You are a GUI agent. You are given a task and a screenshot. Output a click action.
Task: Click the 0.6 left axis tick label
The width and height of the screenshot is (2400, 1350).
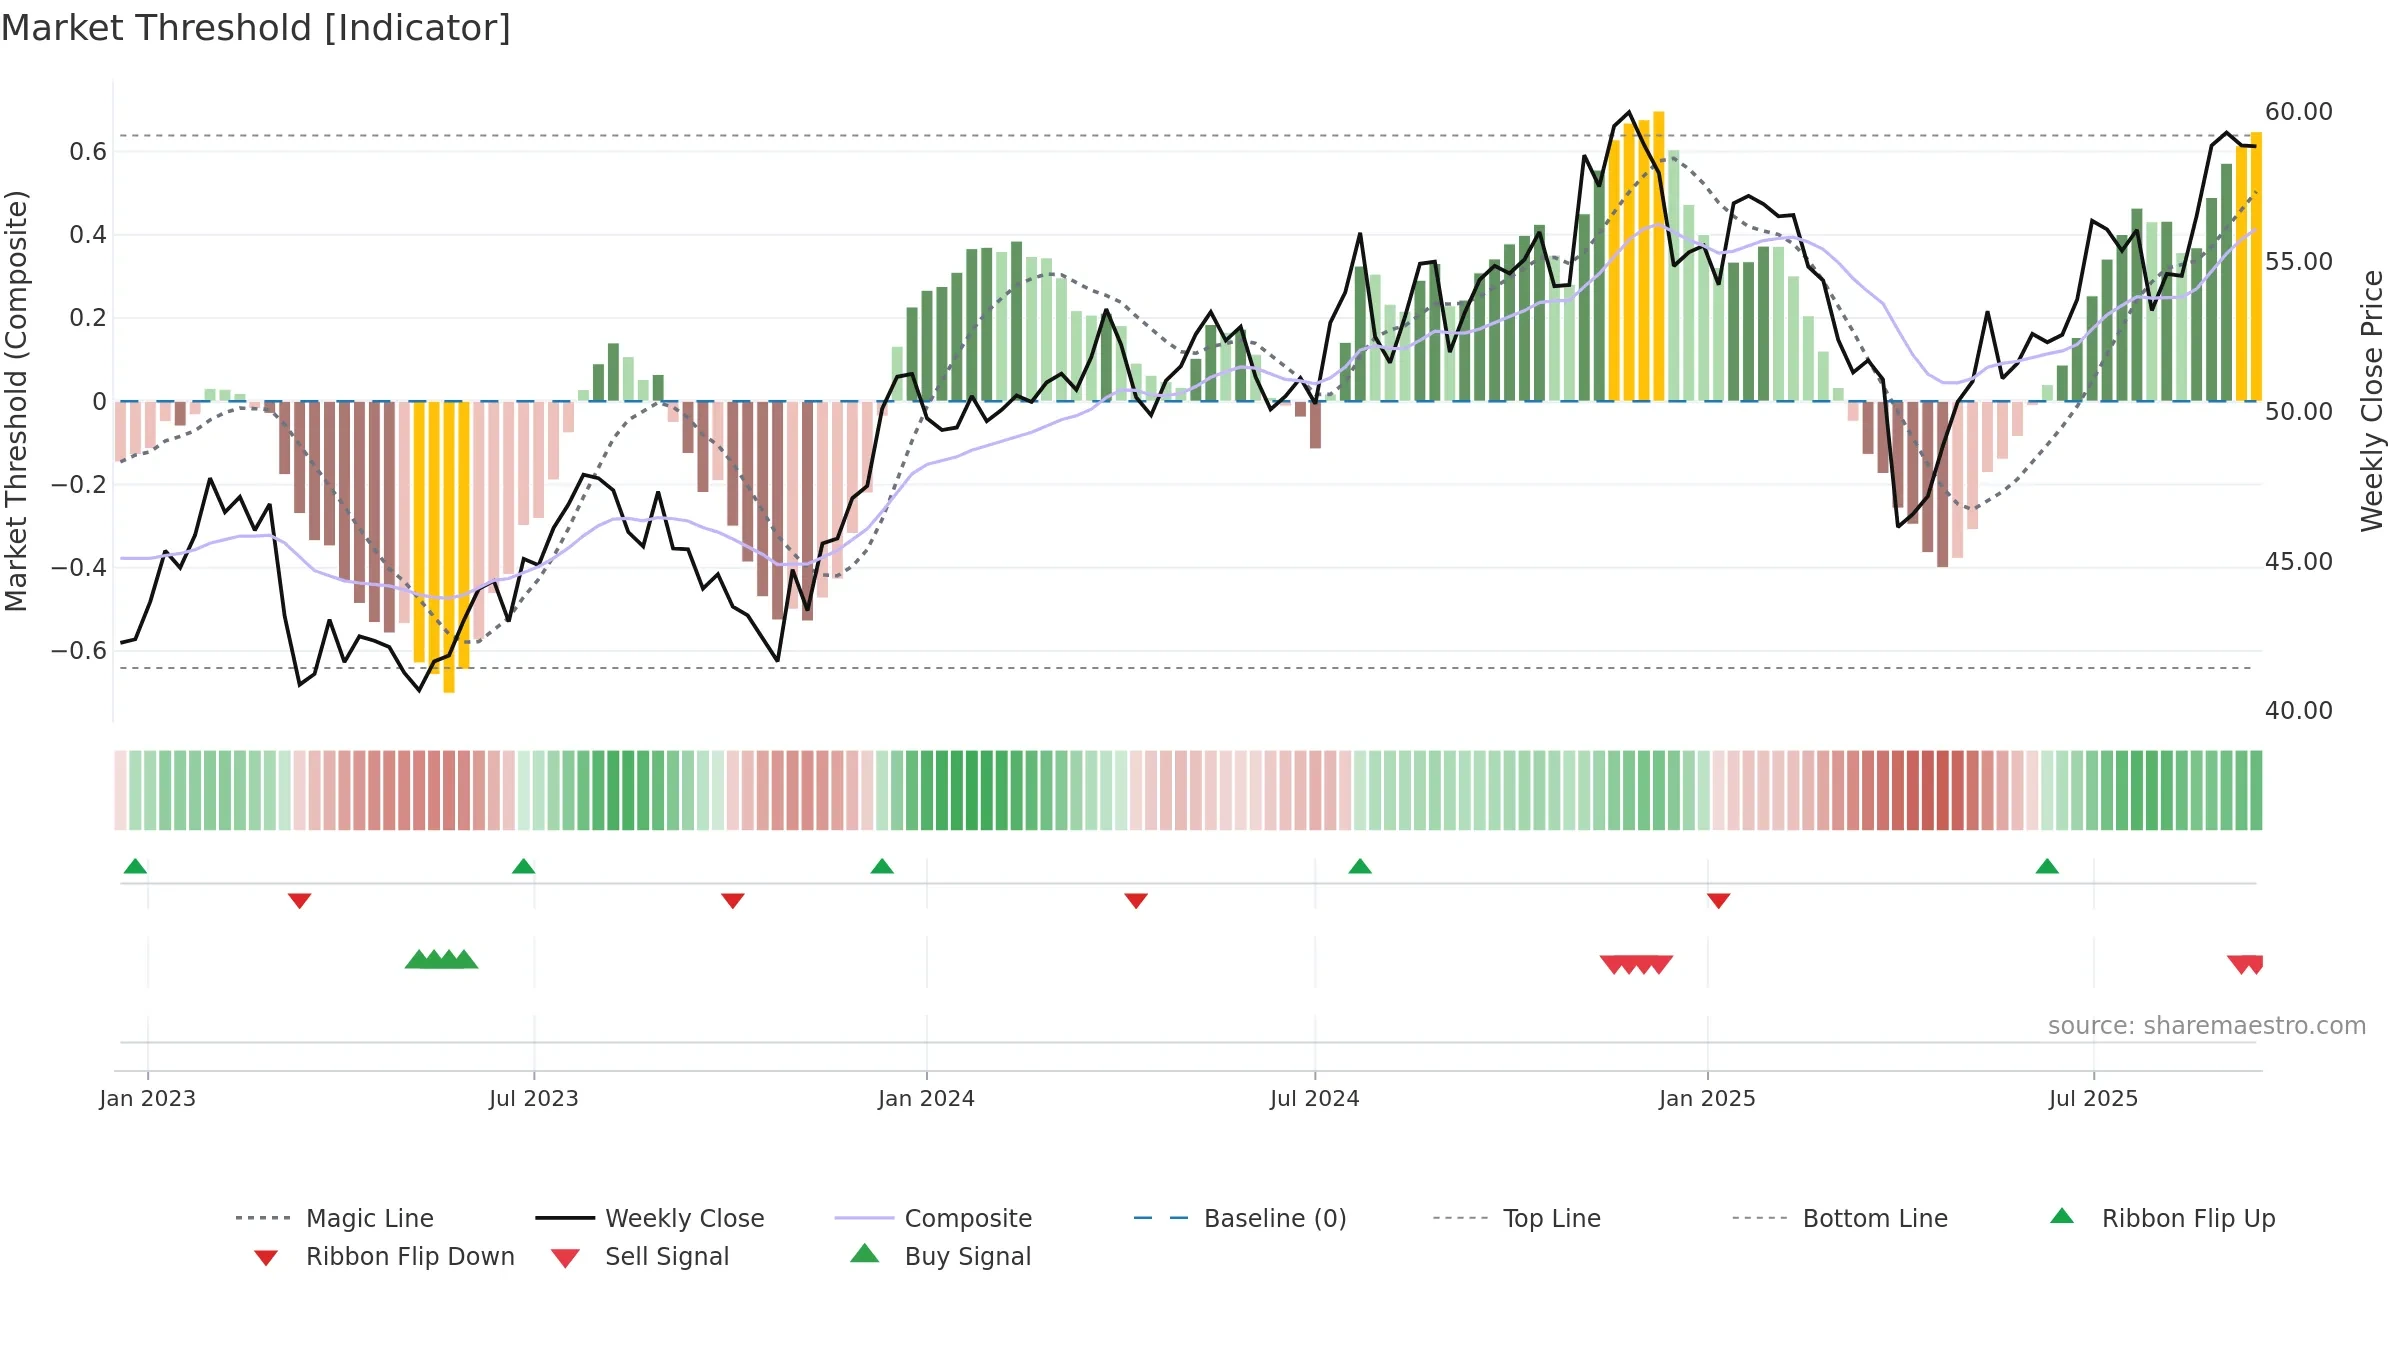click(x=88, y=152)
